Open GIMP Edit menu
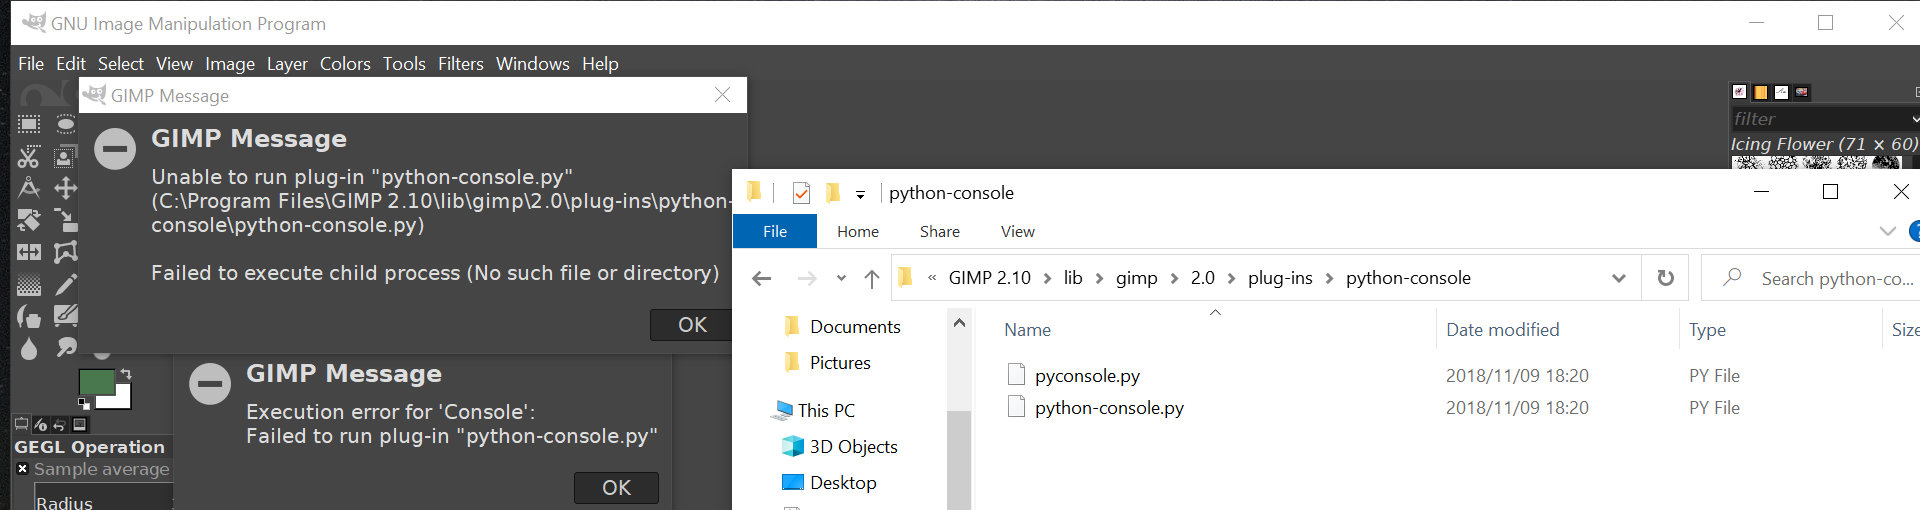The image size is (1920, 510). pyautogui.click(x=71, y=64)
